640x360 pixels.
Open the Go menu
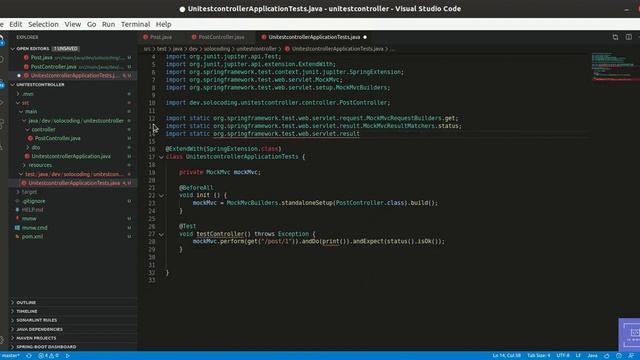(91, 24)
